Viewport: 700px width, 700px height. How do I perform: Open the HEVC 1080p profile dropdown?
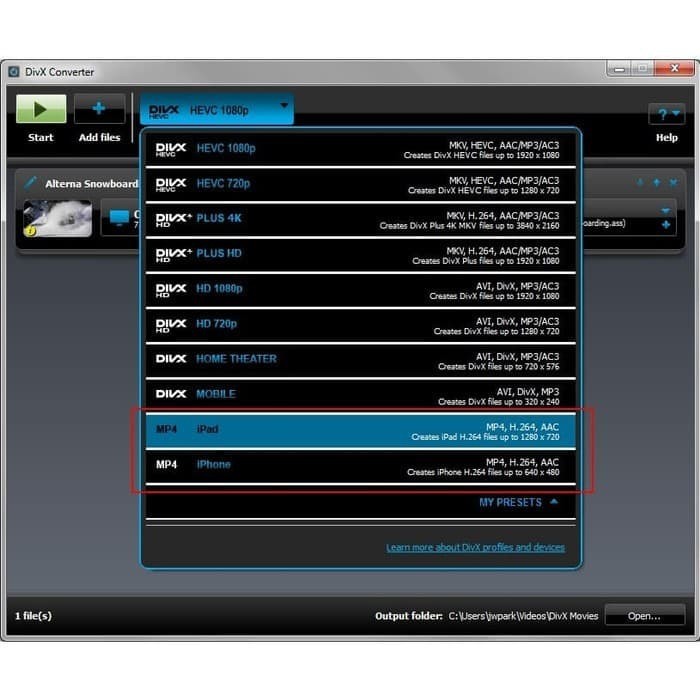pyautogui.click(x=217, y=109)
